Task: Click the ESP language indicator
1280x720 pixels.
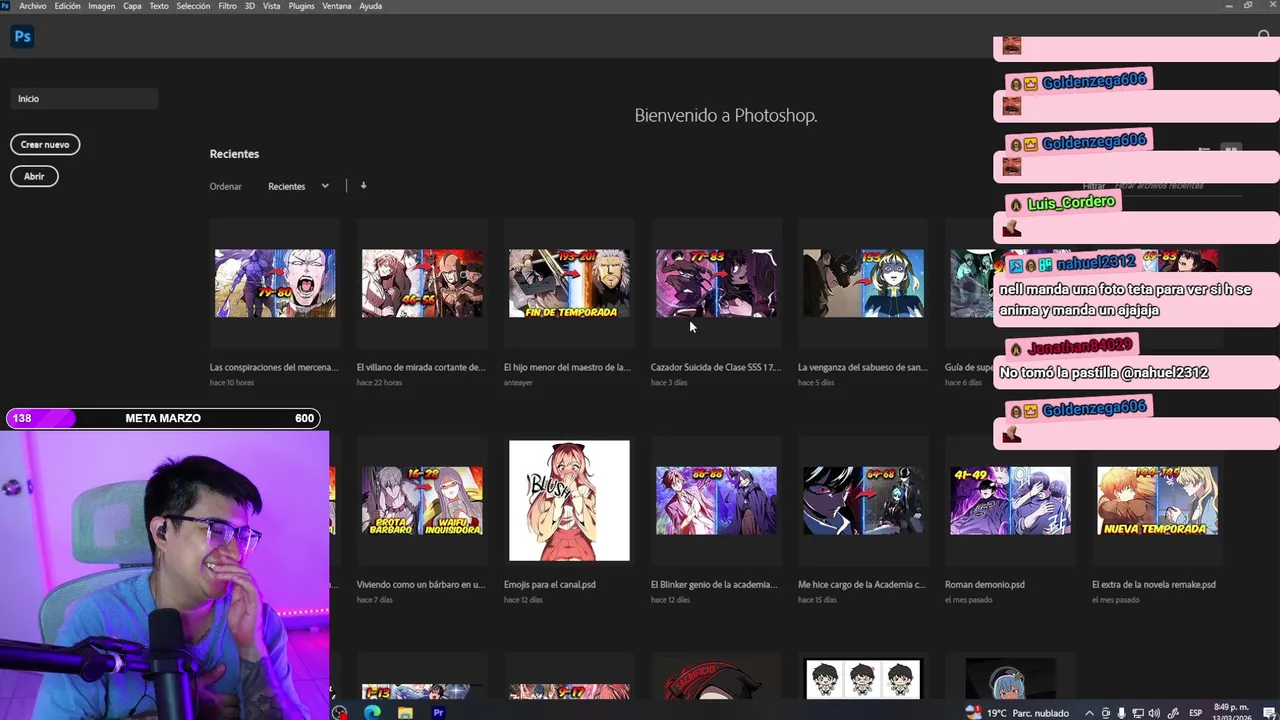Action: (1195, 713)
